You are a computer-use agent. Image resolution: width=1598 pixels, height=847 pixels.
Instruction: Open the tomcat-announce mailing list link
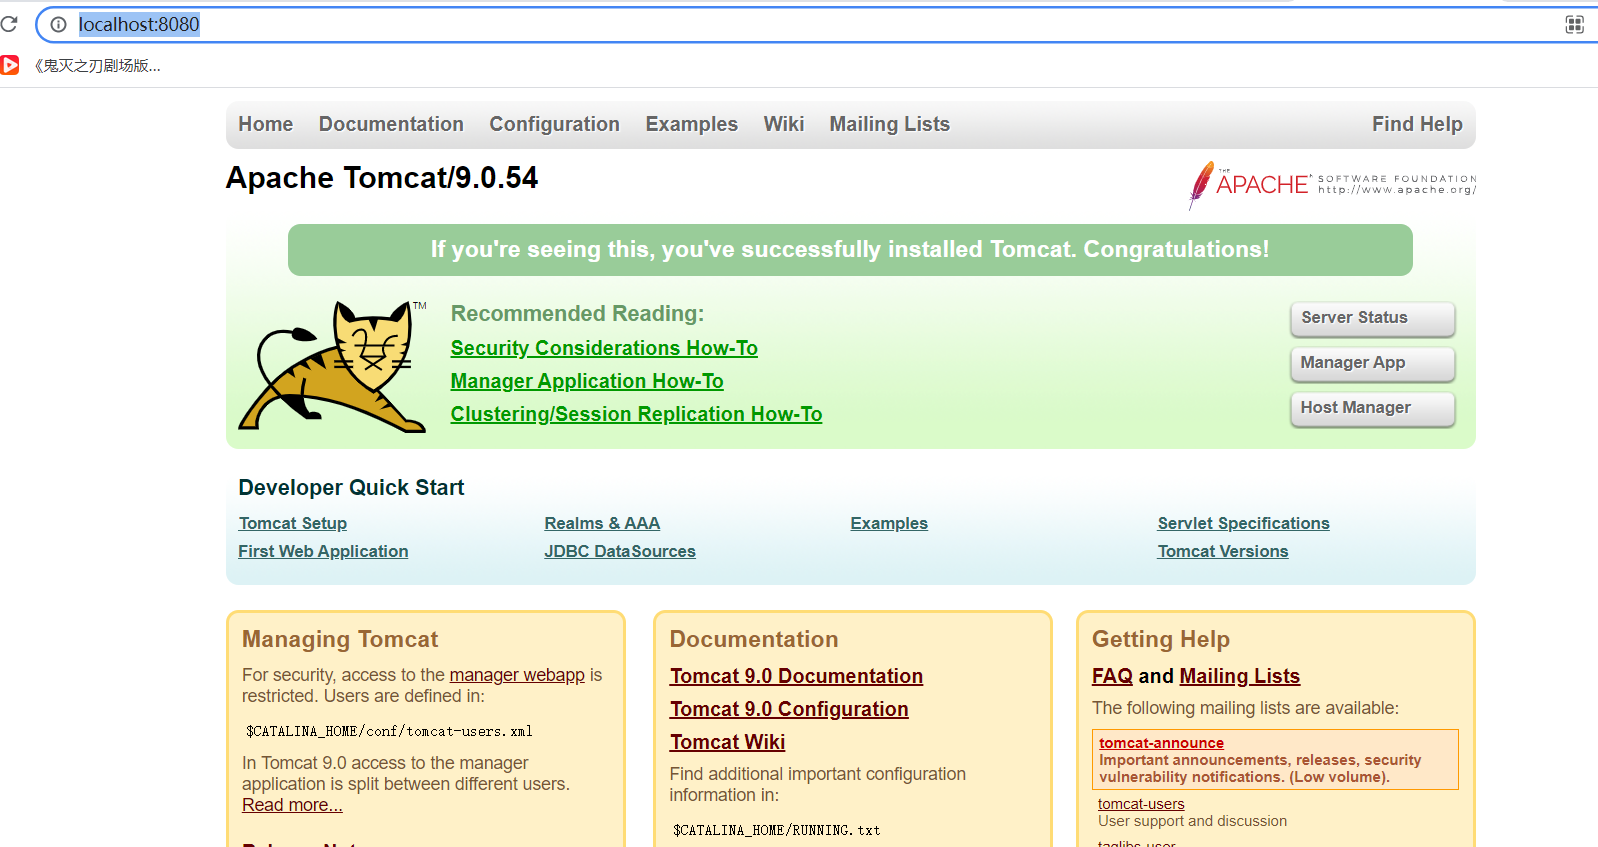[1161, 743]
